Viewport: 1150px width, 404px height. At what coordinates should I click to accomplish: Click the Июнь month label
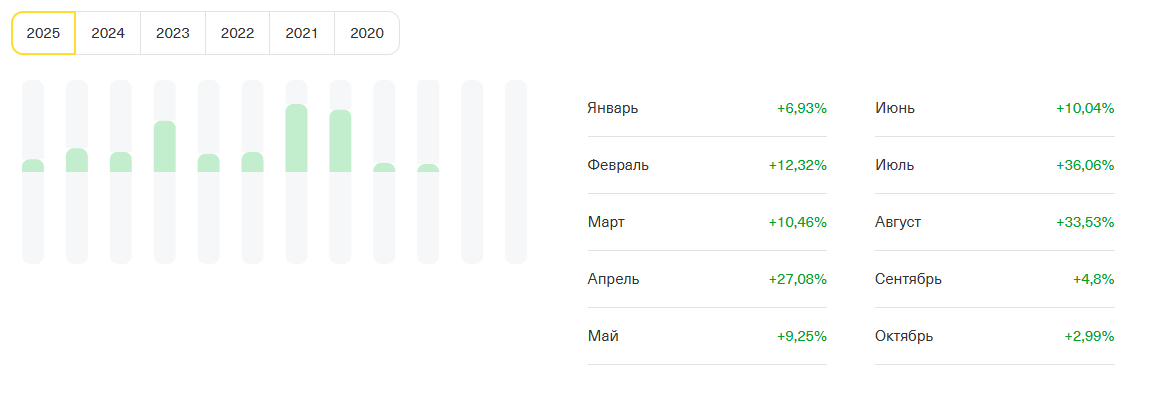pos(895,108)
